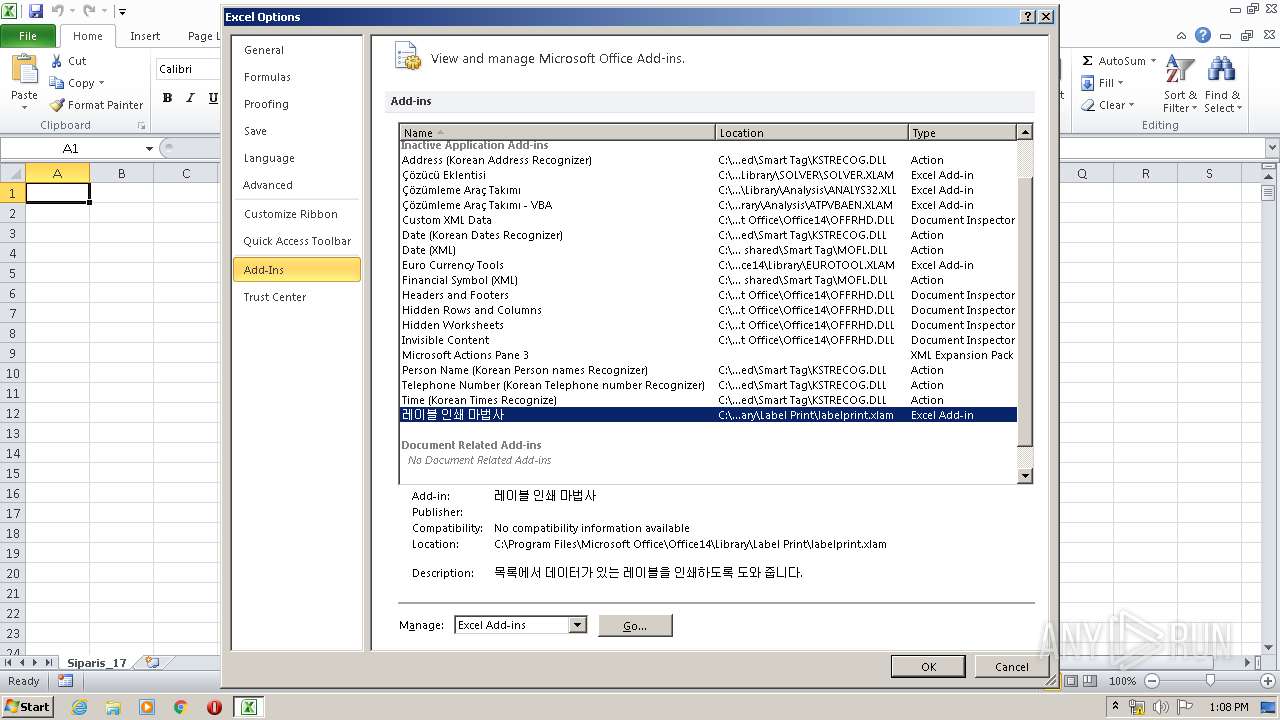The height and width of the screenshot is (720, 1280).
Task: Select the Euro Currency Tools add-in row
Action: pyautogui.click(x=708, y=265)
